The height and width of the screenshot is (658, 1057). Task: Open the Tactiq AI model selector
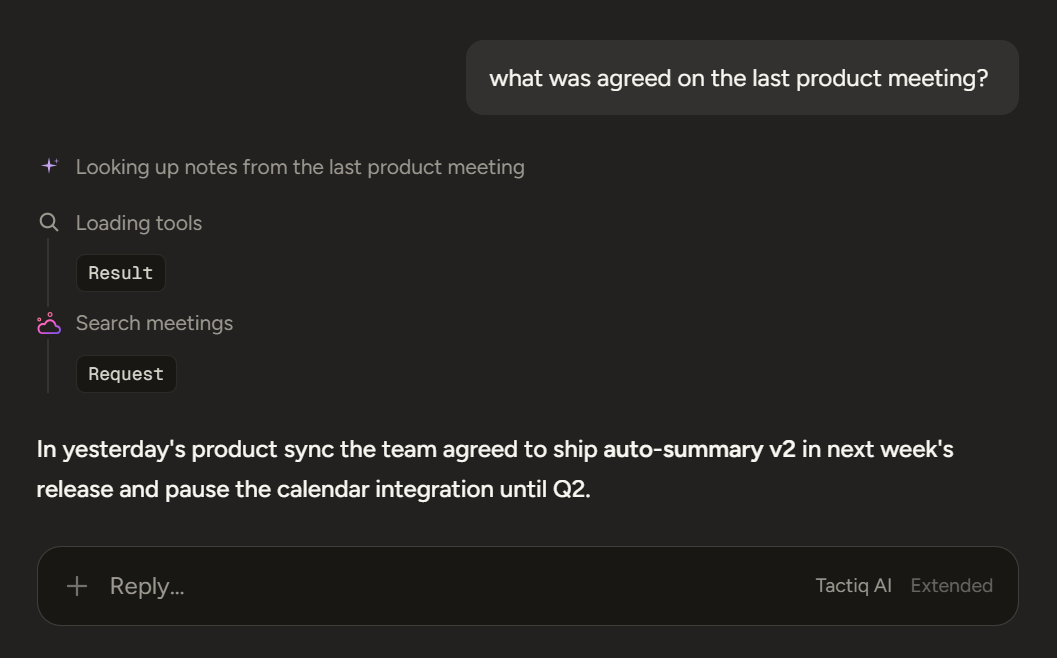853,585
